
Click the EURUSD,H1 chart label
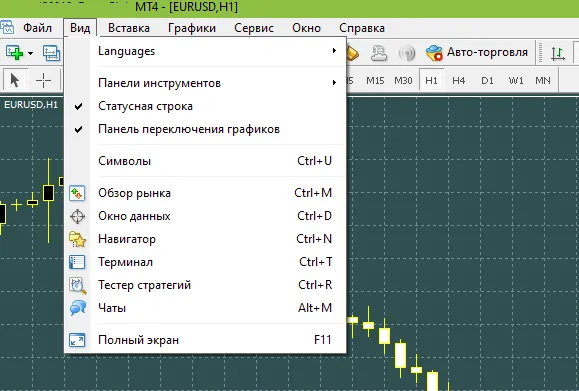click(31, 105)
